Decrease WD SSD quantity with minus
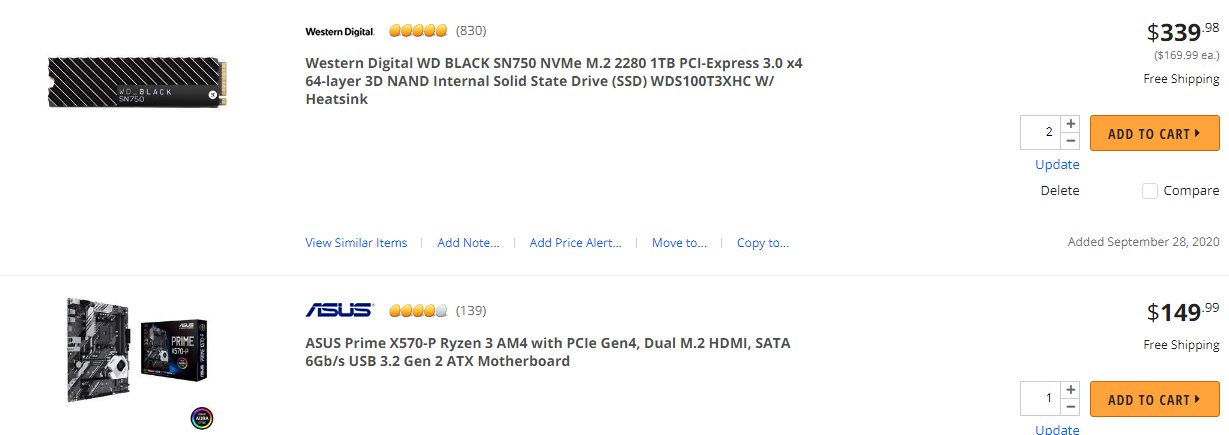The image size is (1229, 435). point(1071,141)
